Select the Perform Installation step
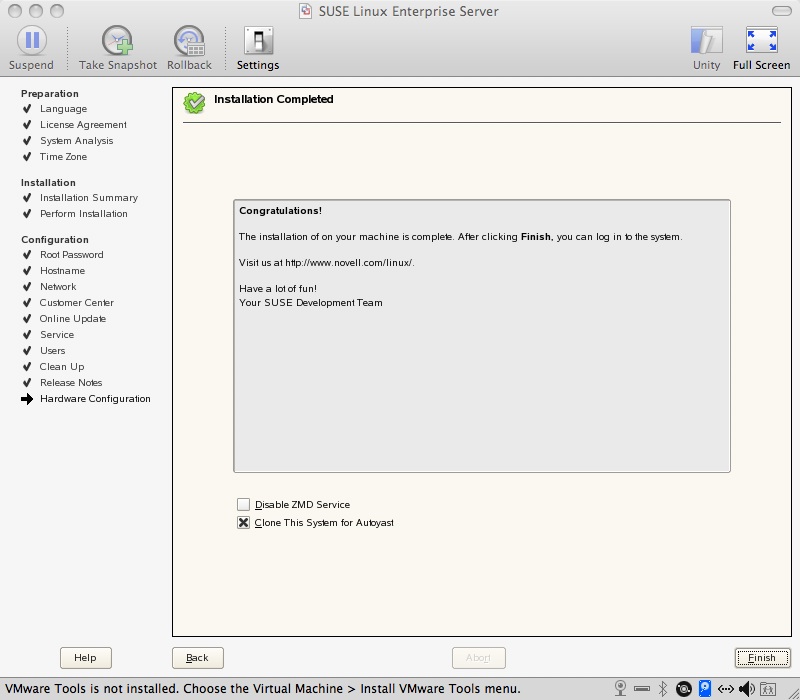The height and width of the screenshot is (700, 800). pyautogui.click(x=84, y=214)
